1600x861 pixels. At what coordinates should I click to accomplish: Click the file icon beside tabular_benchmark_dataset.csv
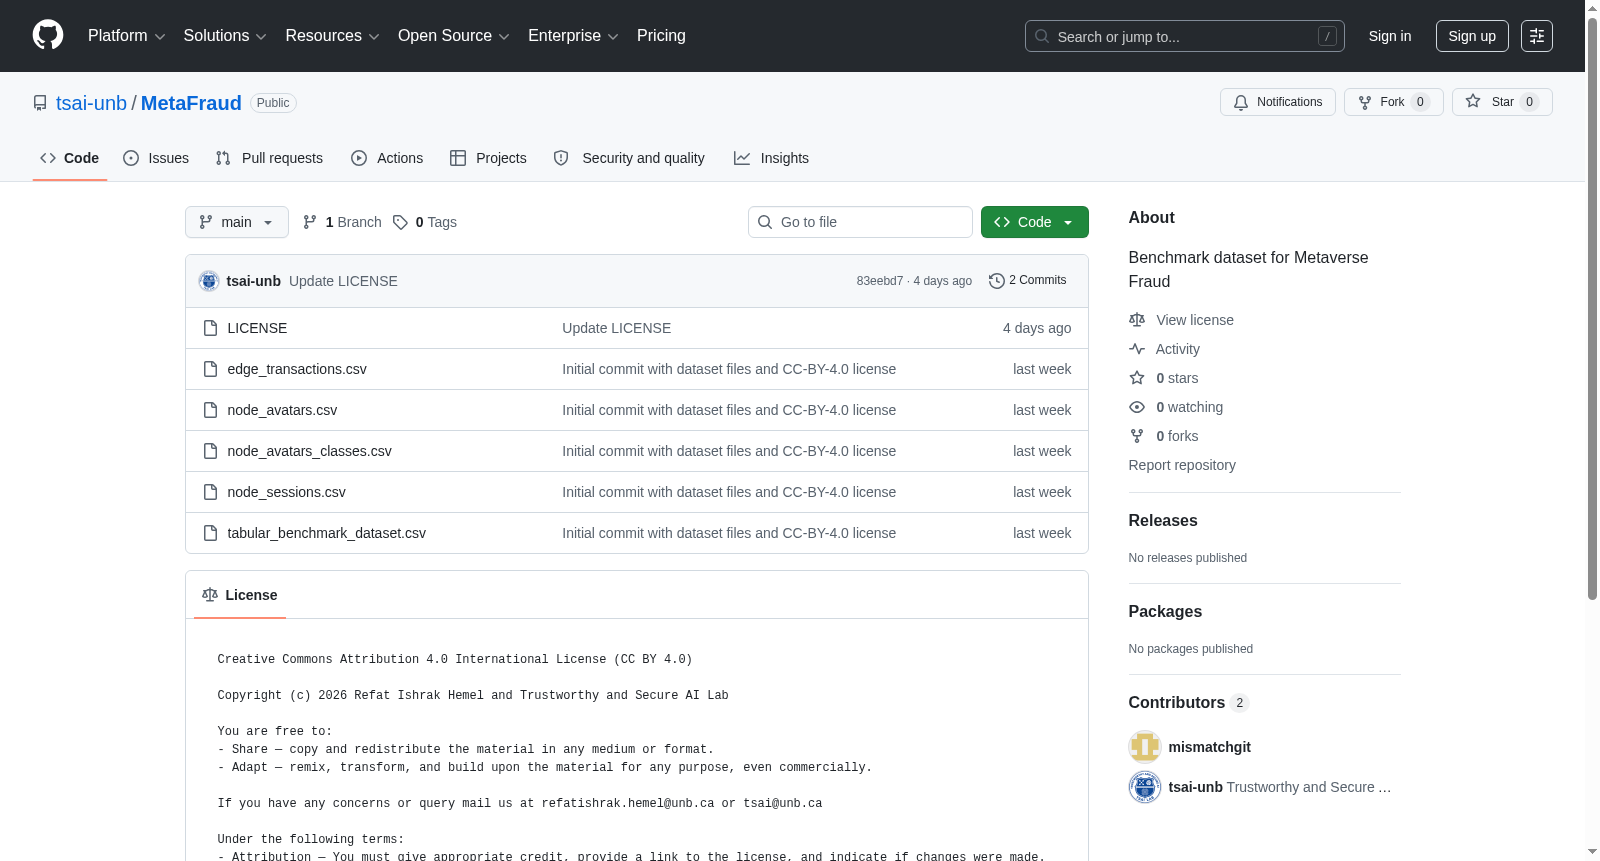(210, 533)
